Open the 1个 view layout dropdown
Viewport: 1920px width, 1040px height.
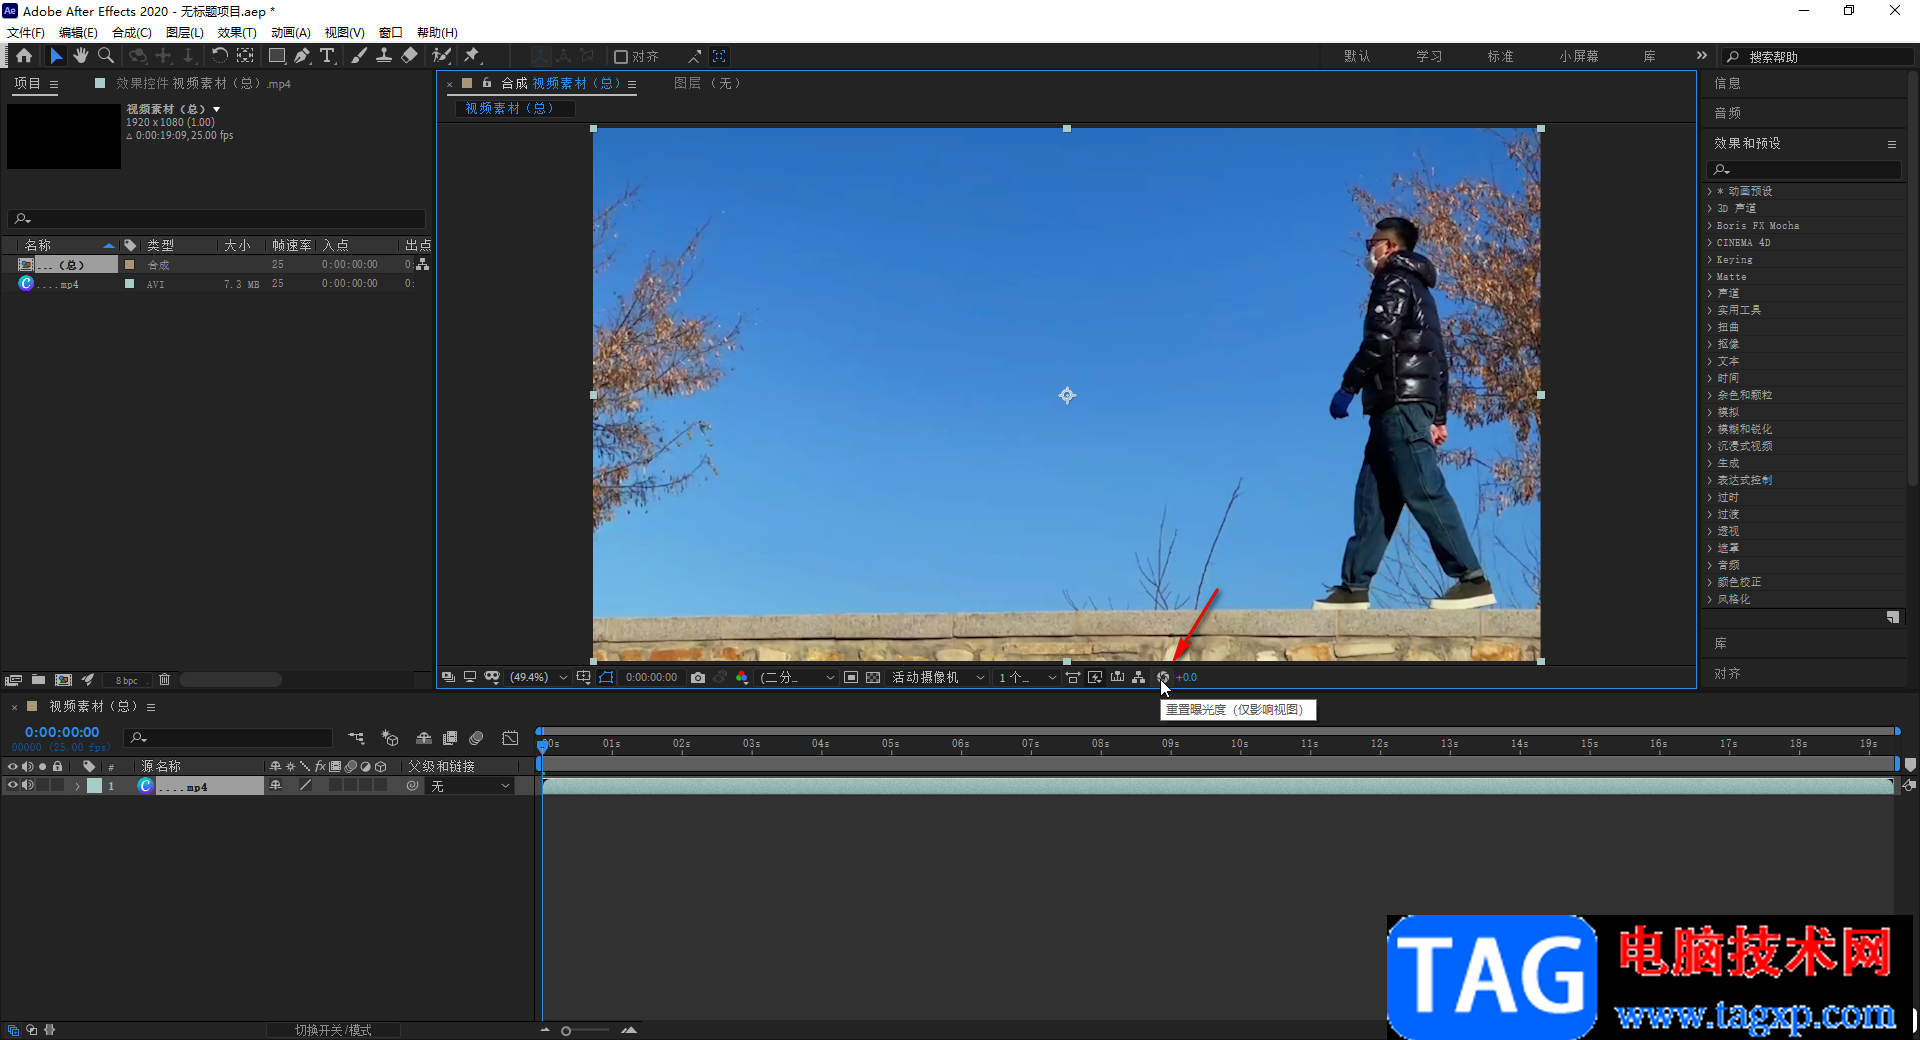click(x=1026, y=677)
